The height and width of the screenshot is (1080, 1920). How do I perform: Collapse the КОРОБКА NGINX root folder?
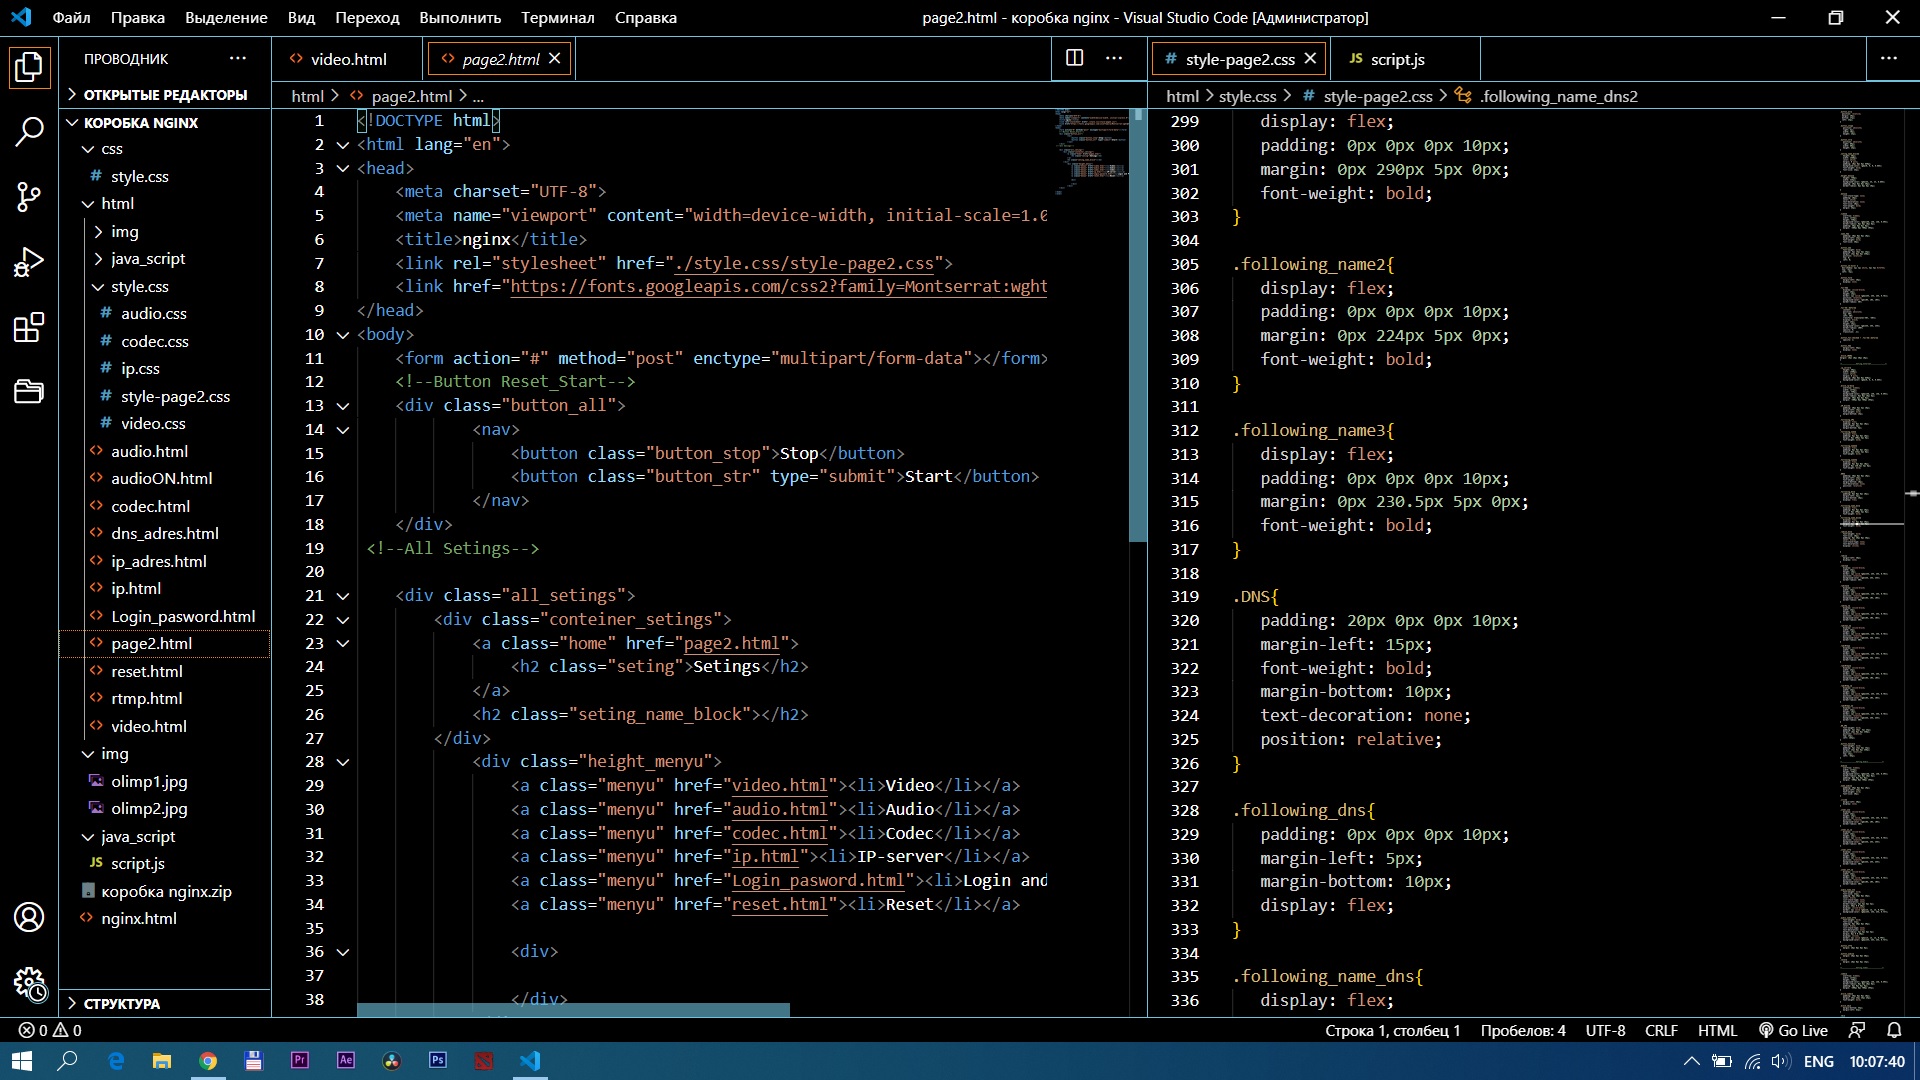coord(165,122)
